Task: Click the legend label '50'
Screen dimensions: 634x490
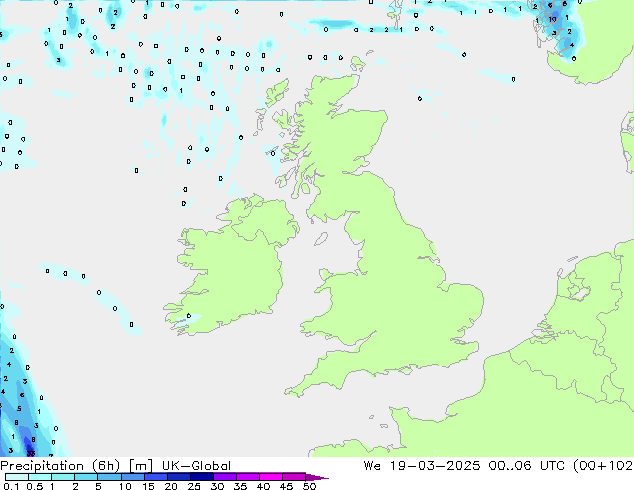Action: coord(309,486)
